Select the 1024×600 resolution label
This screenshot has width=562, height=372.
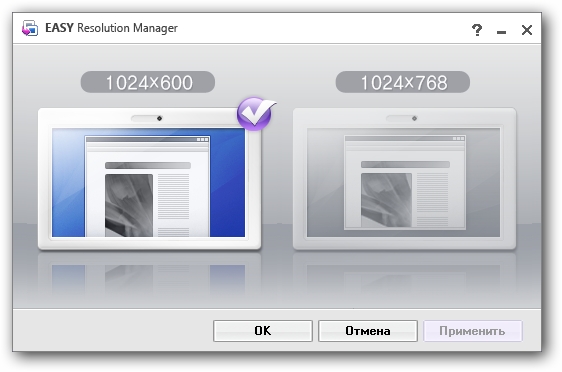point(148,82)
